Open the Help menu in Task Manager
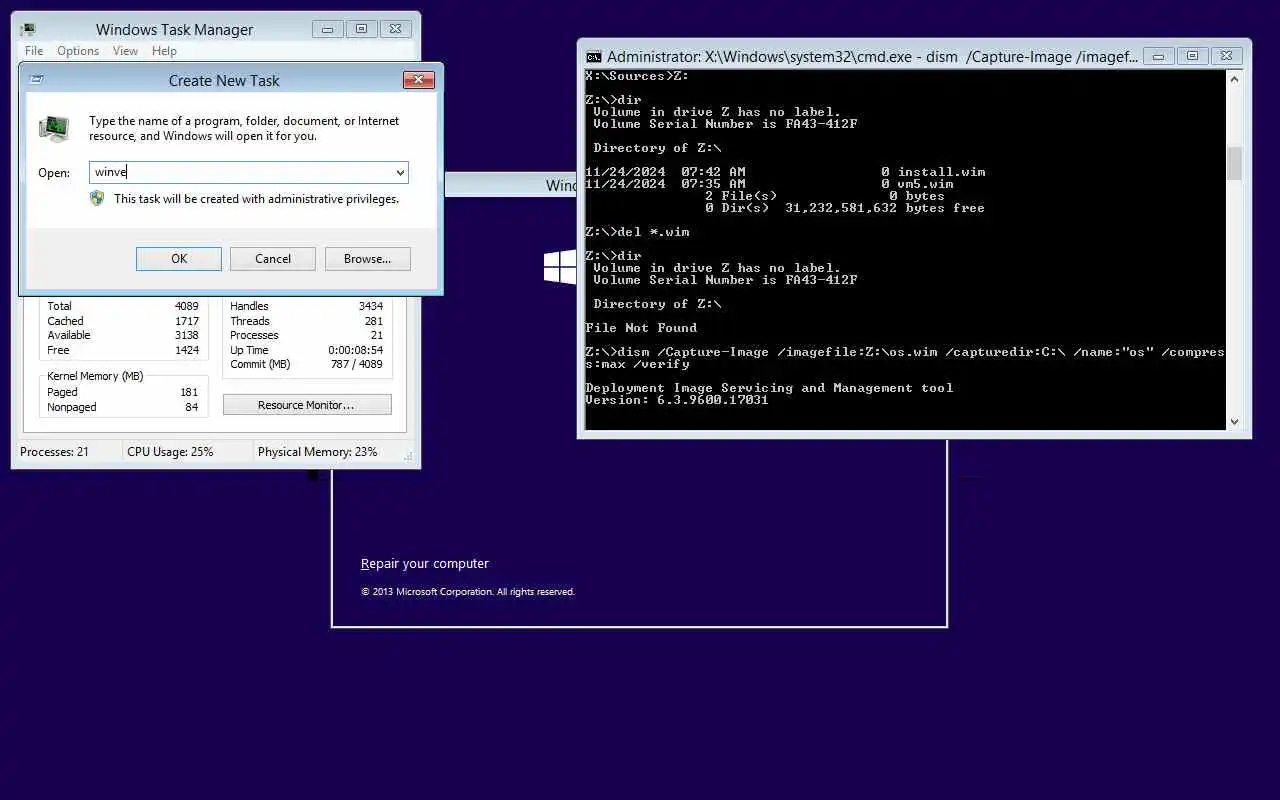The width and height of the screenshot is (1280, 800). [x=164, y=51]
